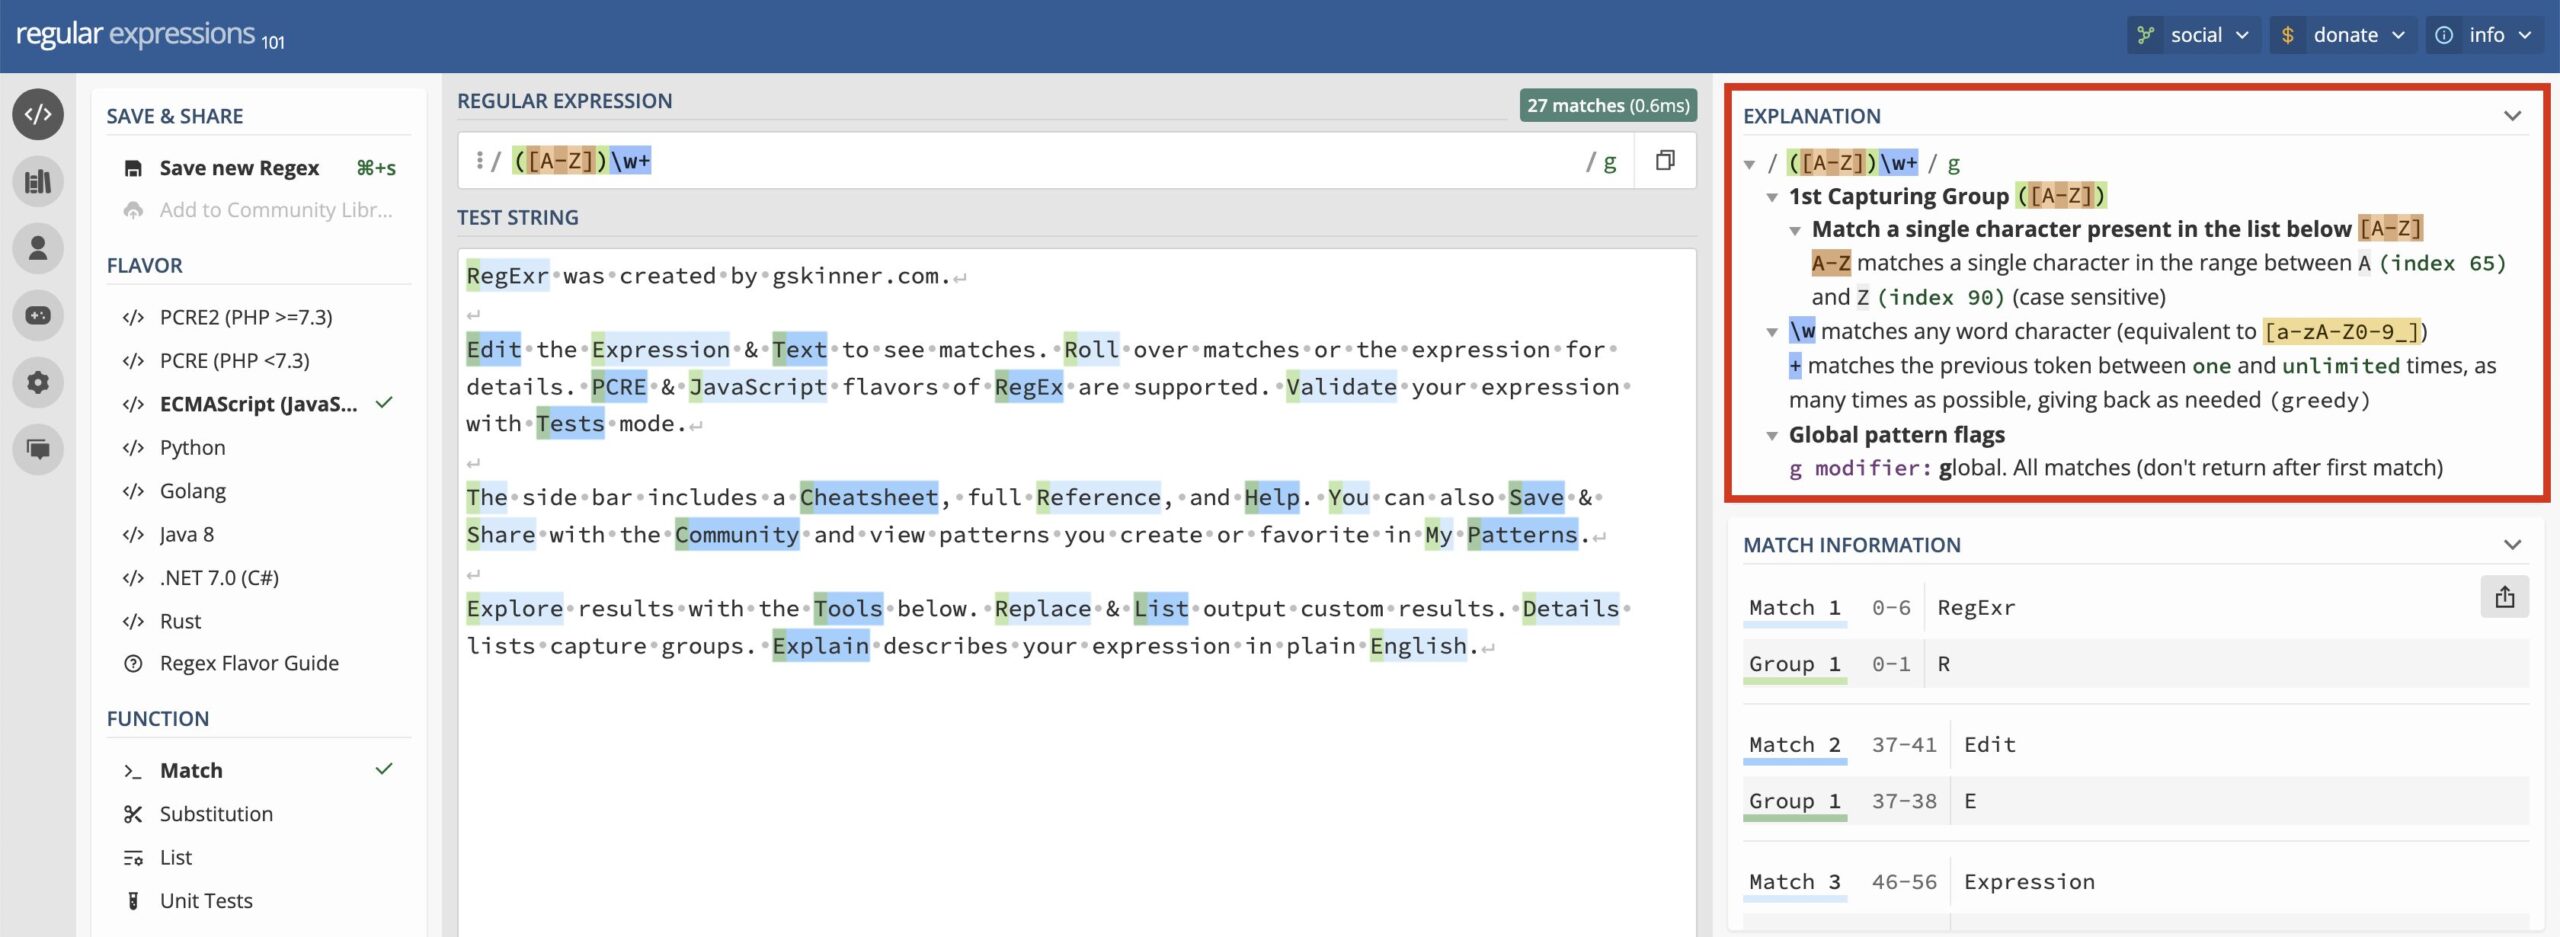This screenshot has height=937, width=2560.
Task: Click the account profile sidebar icon
Action: pos(38,248)
